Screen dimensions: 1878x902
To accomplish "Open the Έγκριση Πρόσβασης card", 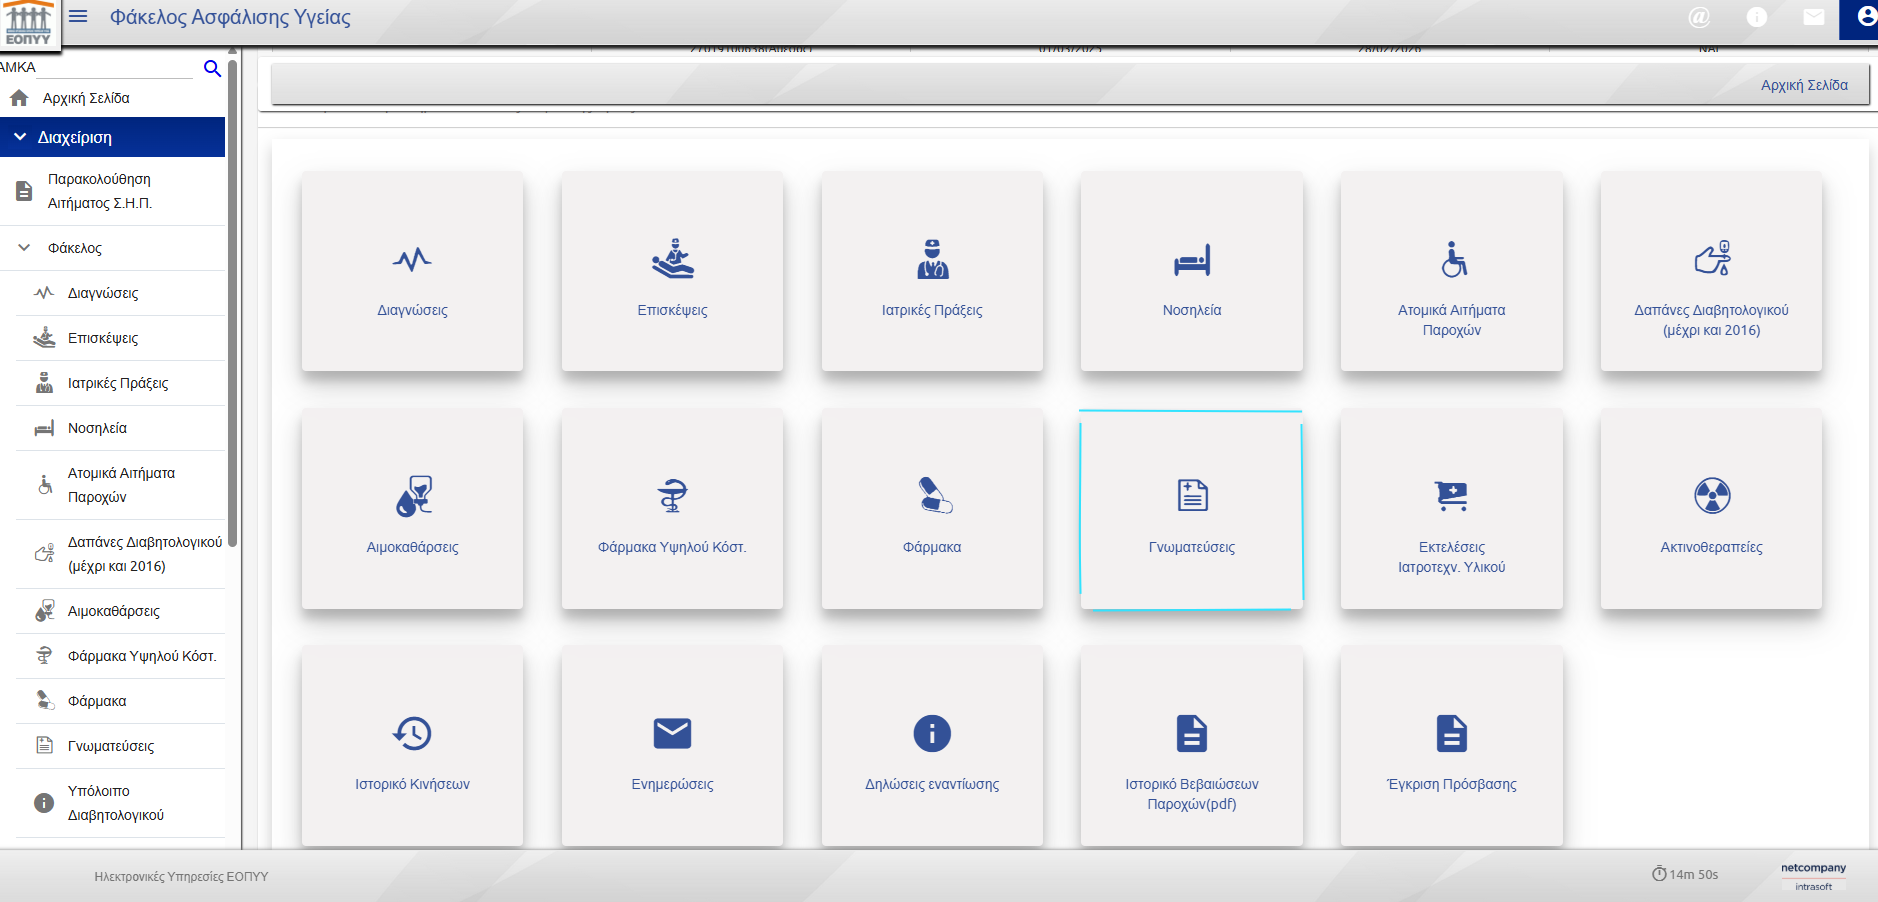I will click(x=1452, y=746).
